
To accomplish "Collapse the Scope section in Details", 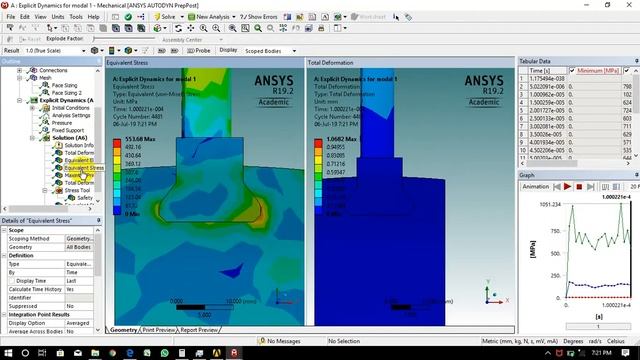I will [4, 230].
